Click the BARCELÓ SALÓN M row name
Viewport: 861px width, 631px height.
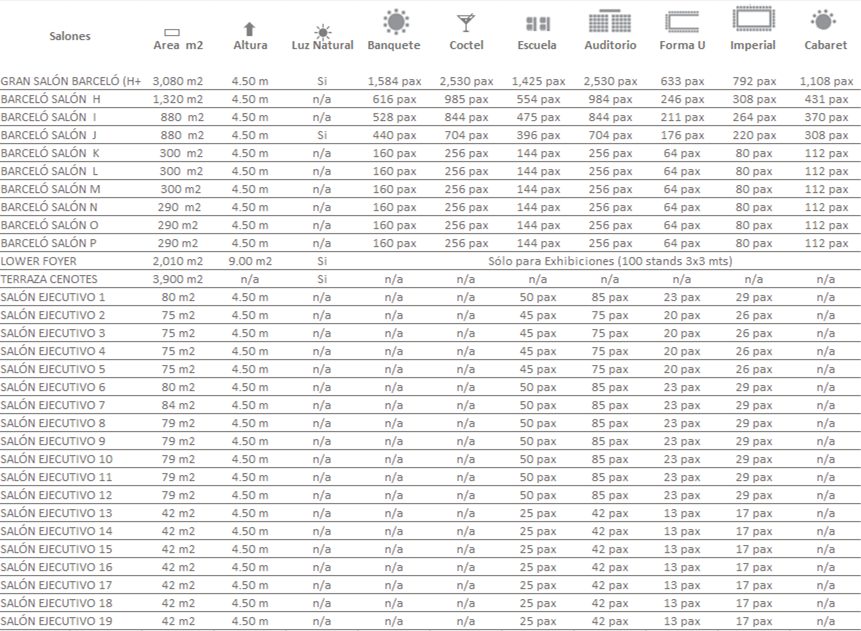point(51,189)
